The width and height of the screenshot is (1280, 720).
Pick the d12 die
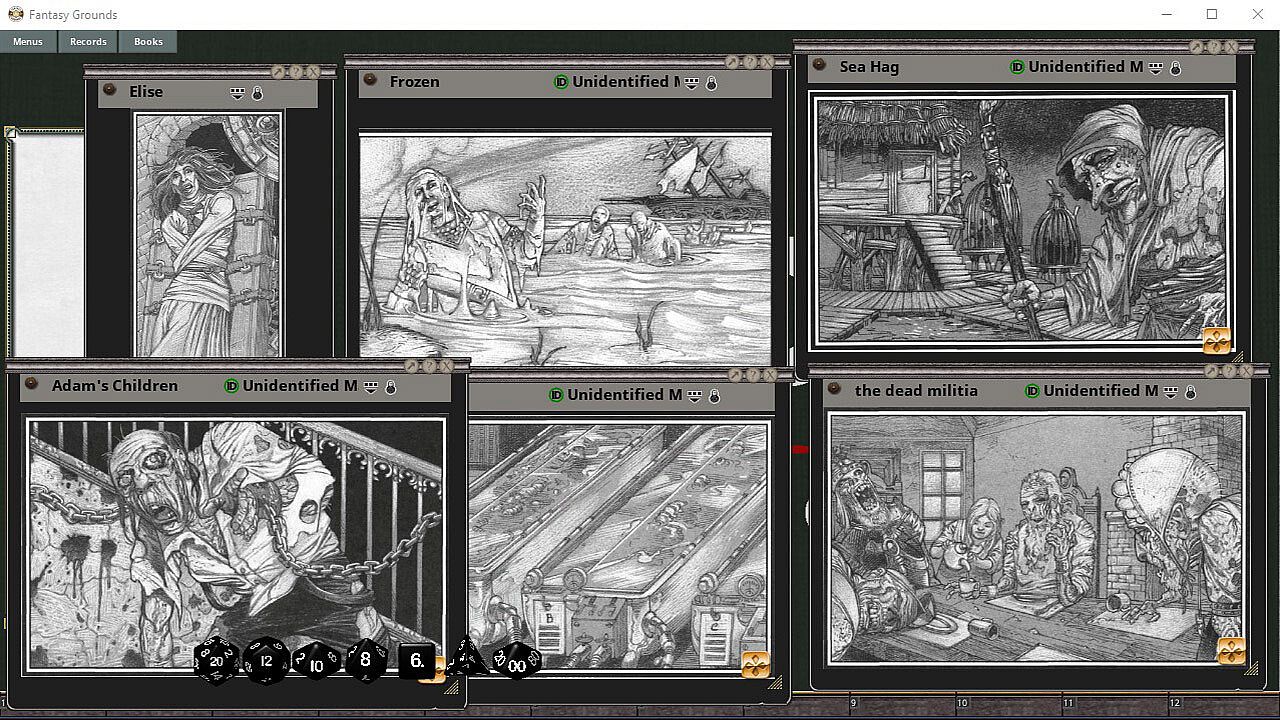coord(266,661)
